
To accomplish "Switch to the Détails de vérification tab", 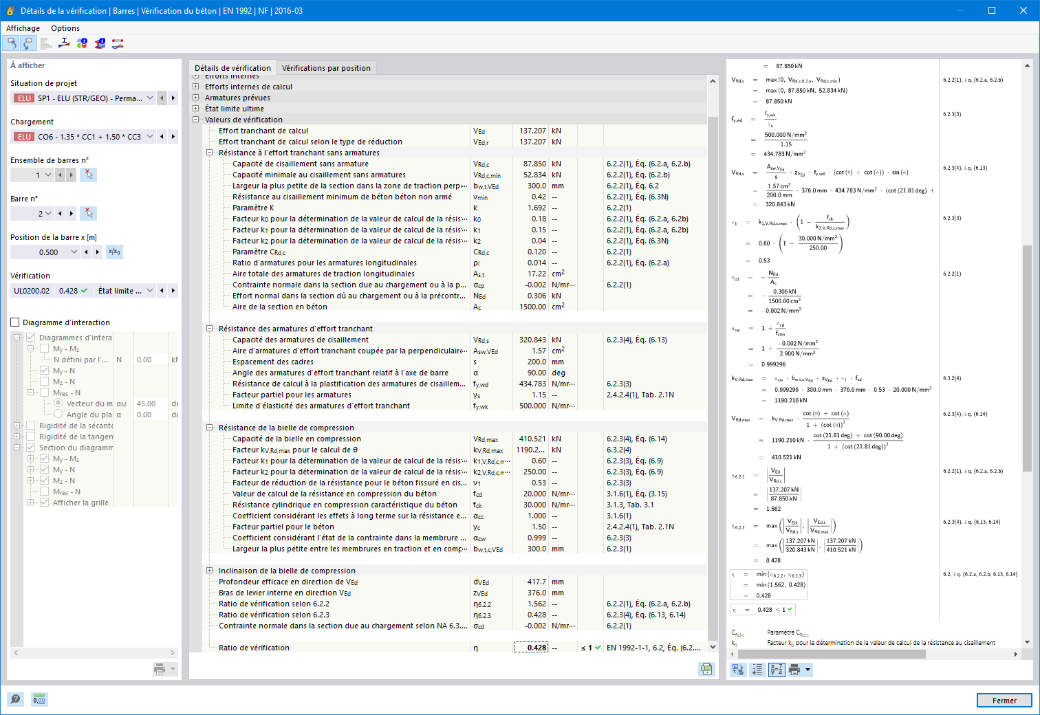I will tap(232, 68).
